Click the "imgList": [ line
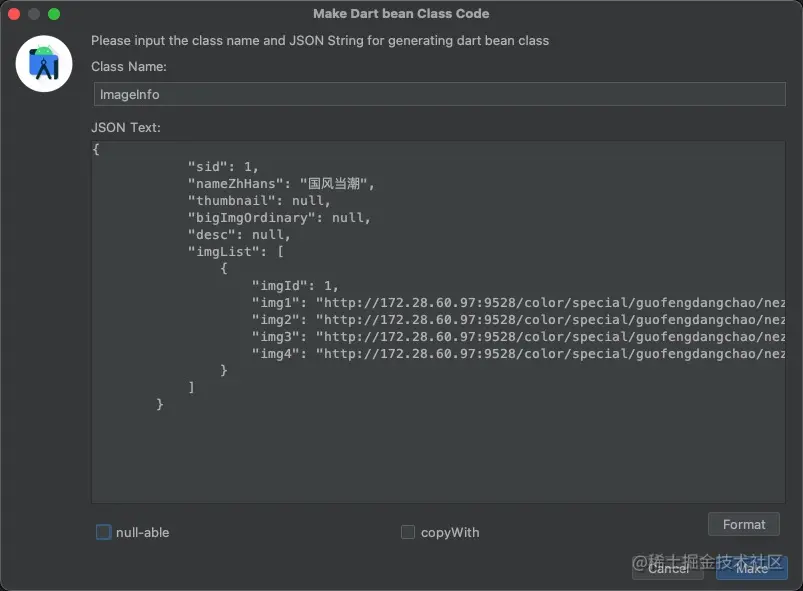 [x=236, y=251]
